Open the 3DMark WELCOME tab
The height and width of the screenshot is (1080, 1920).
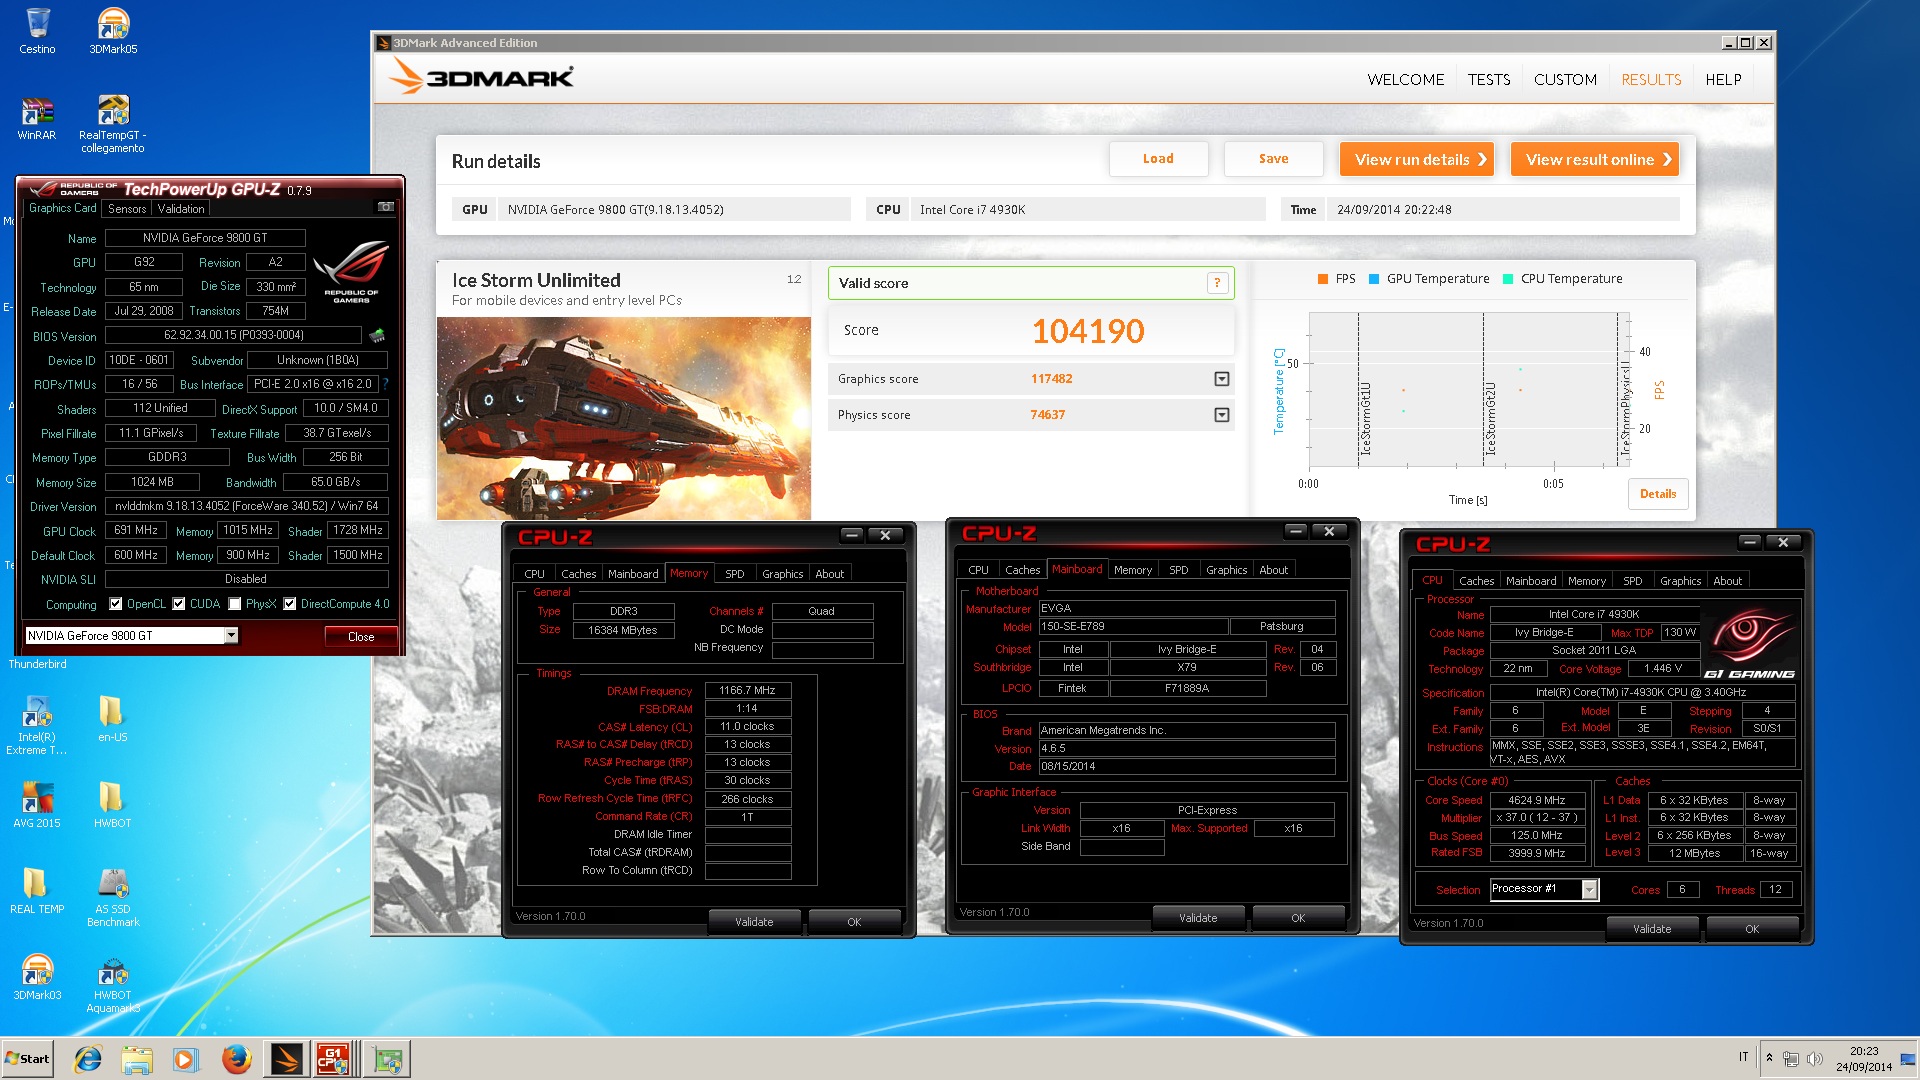click(1406, 80)
